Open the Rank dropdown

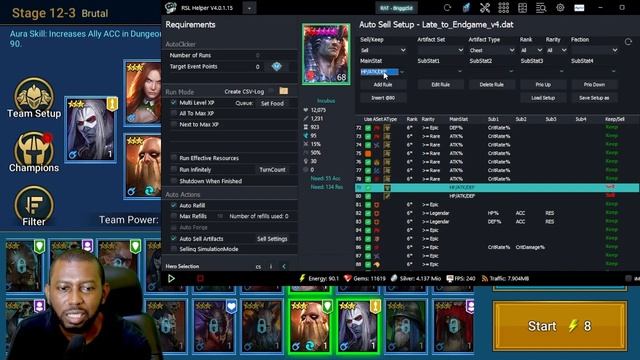(x=531, y=50)
